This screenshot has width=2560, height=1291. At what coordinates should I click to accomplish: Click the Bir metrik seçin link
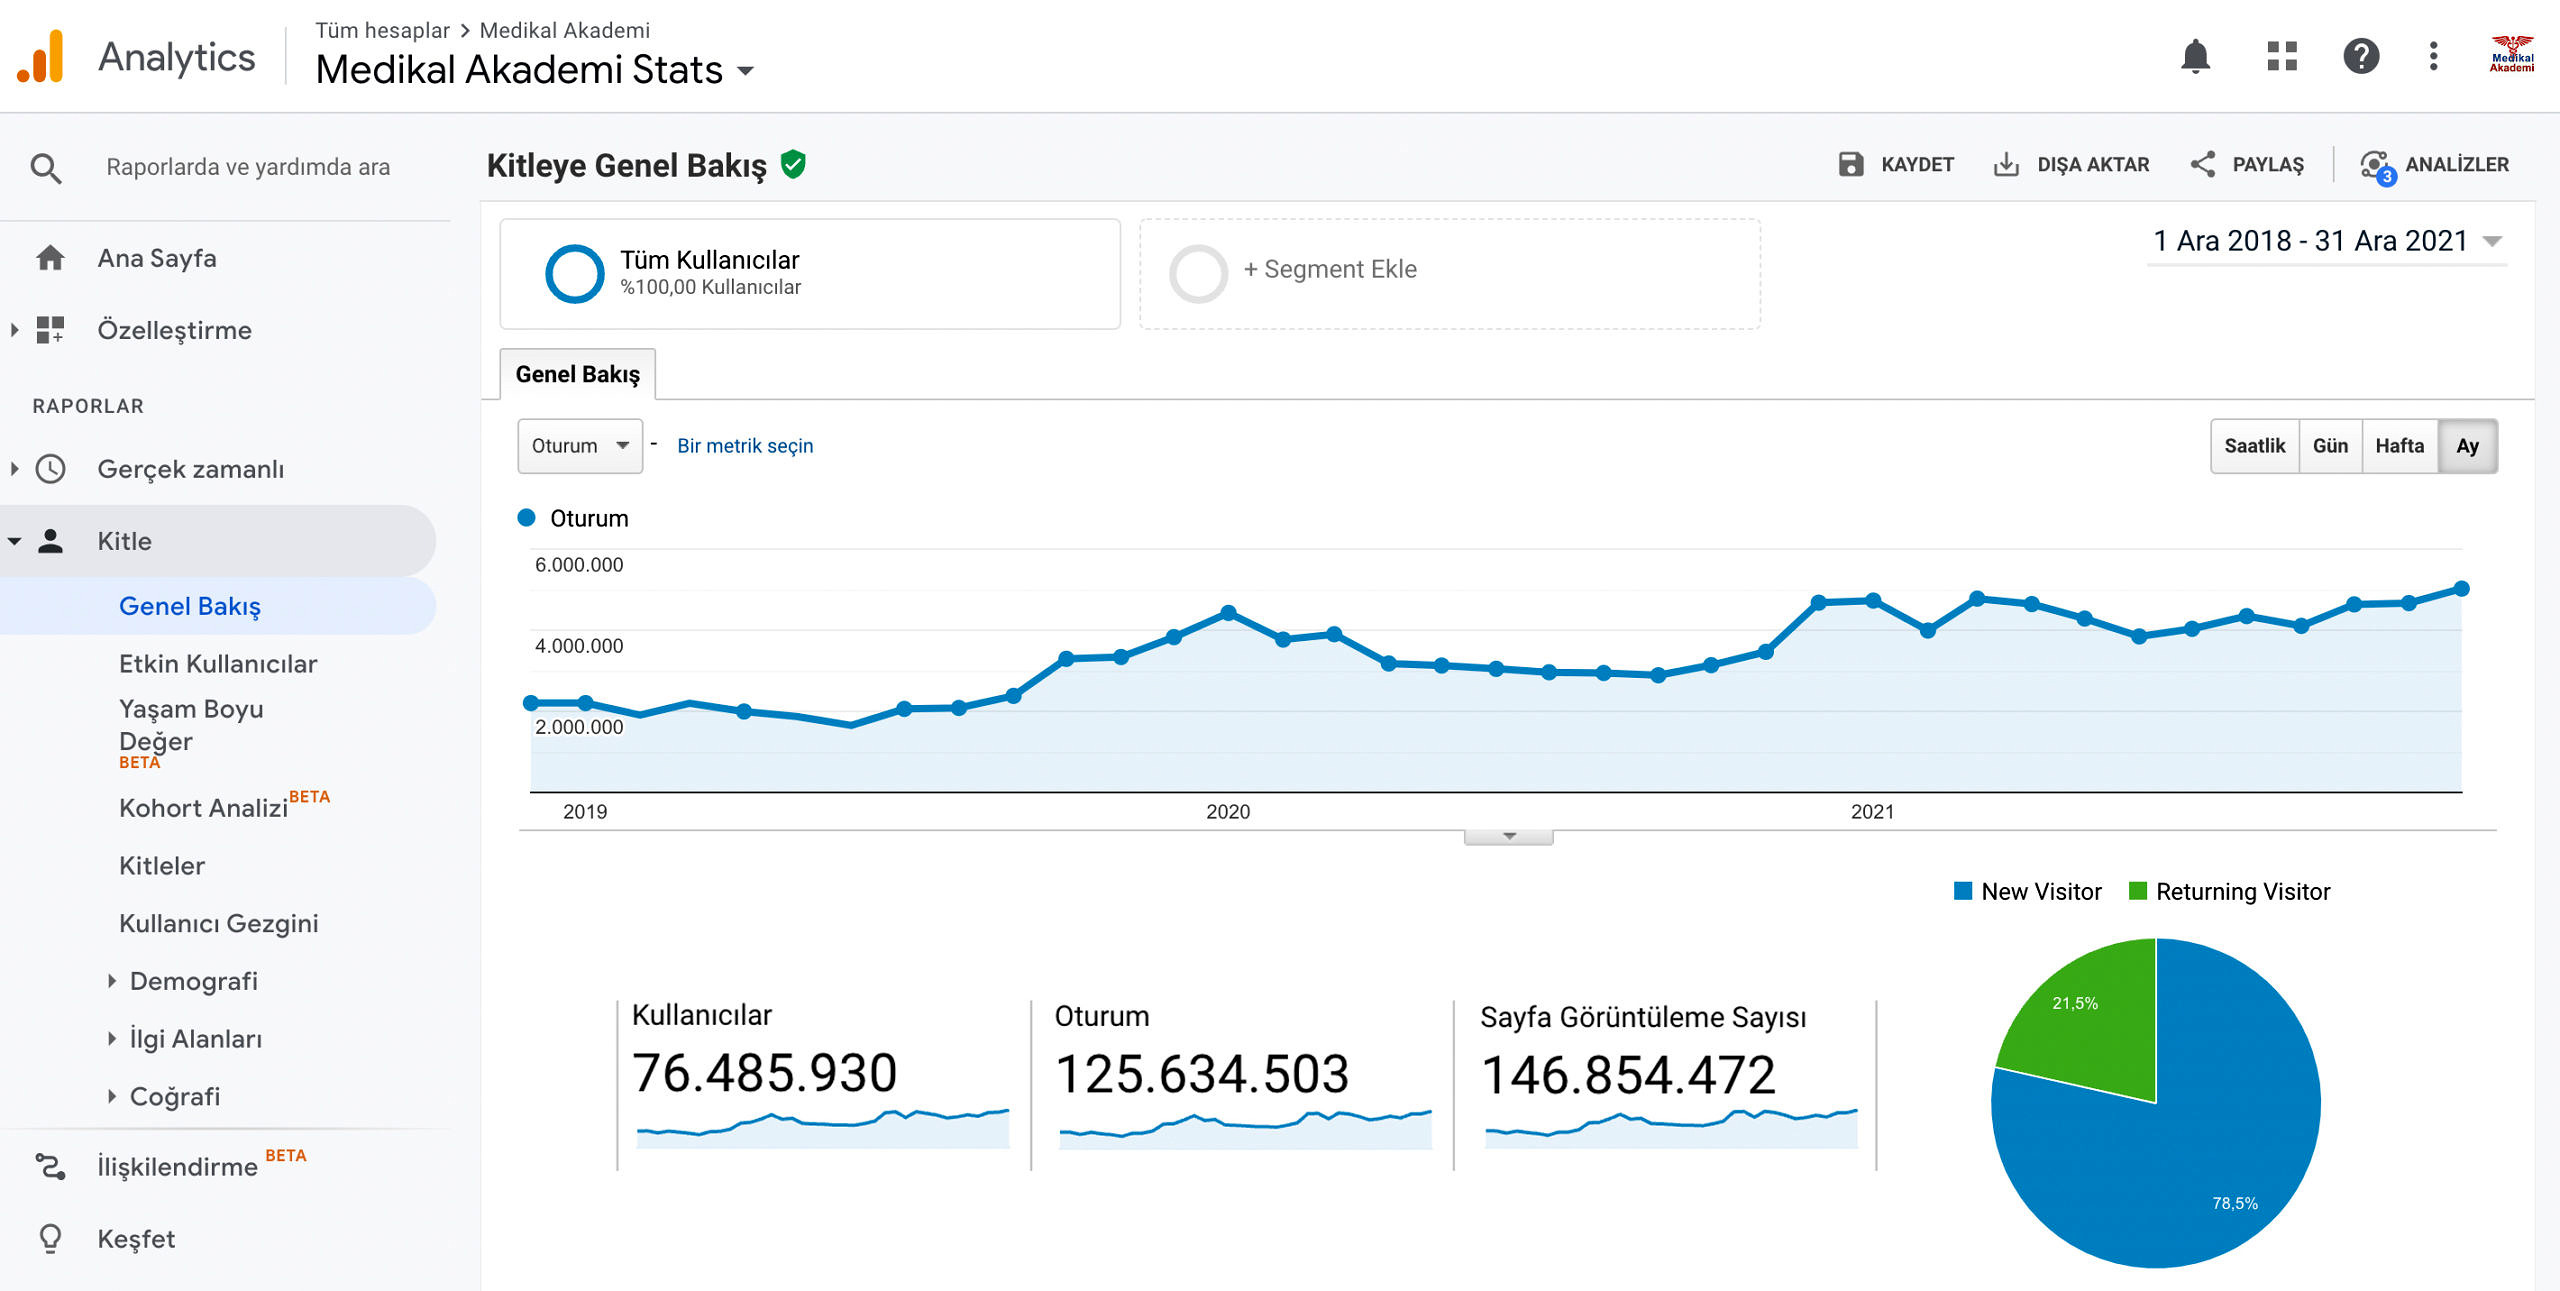tap(745, 446)
